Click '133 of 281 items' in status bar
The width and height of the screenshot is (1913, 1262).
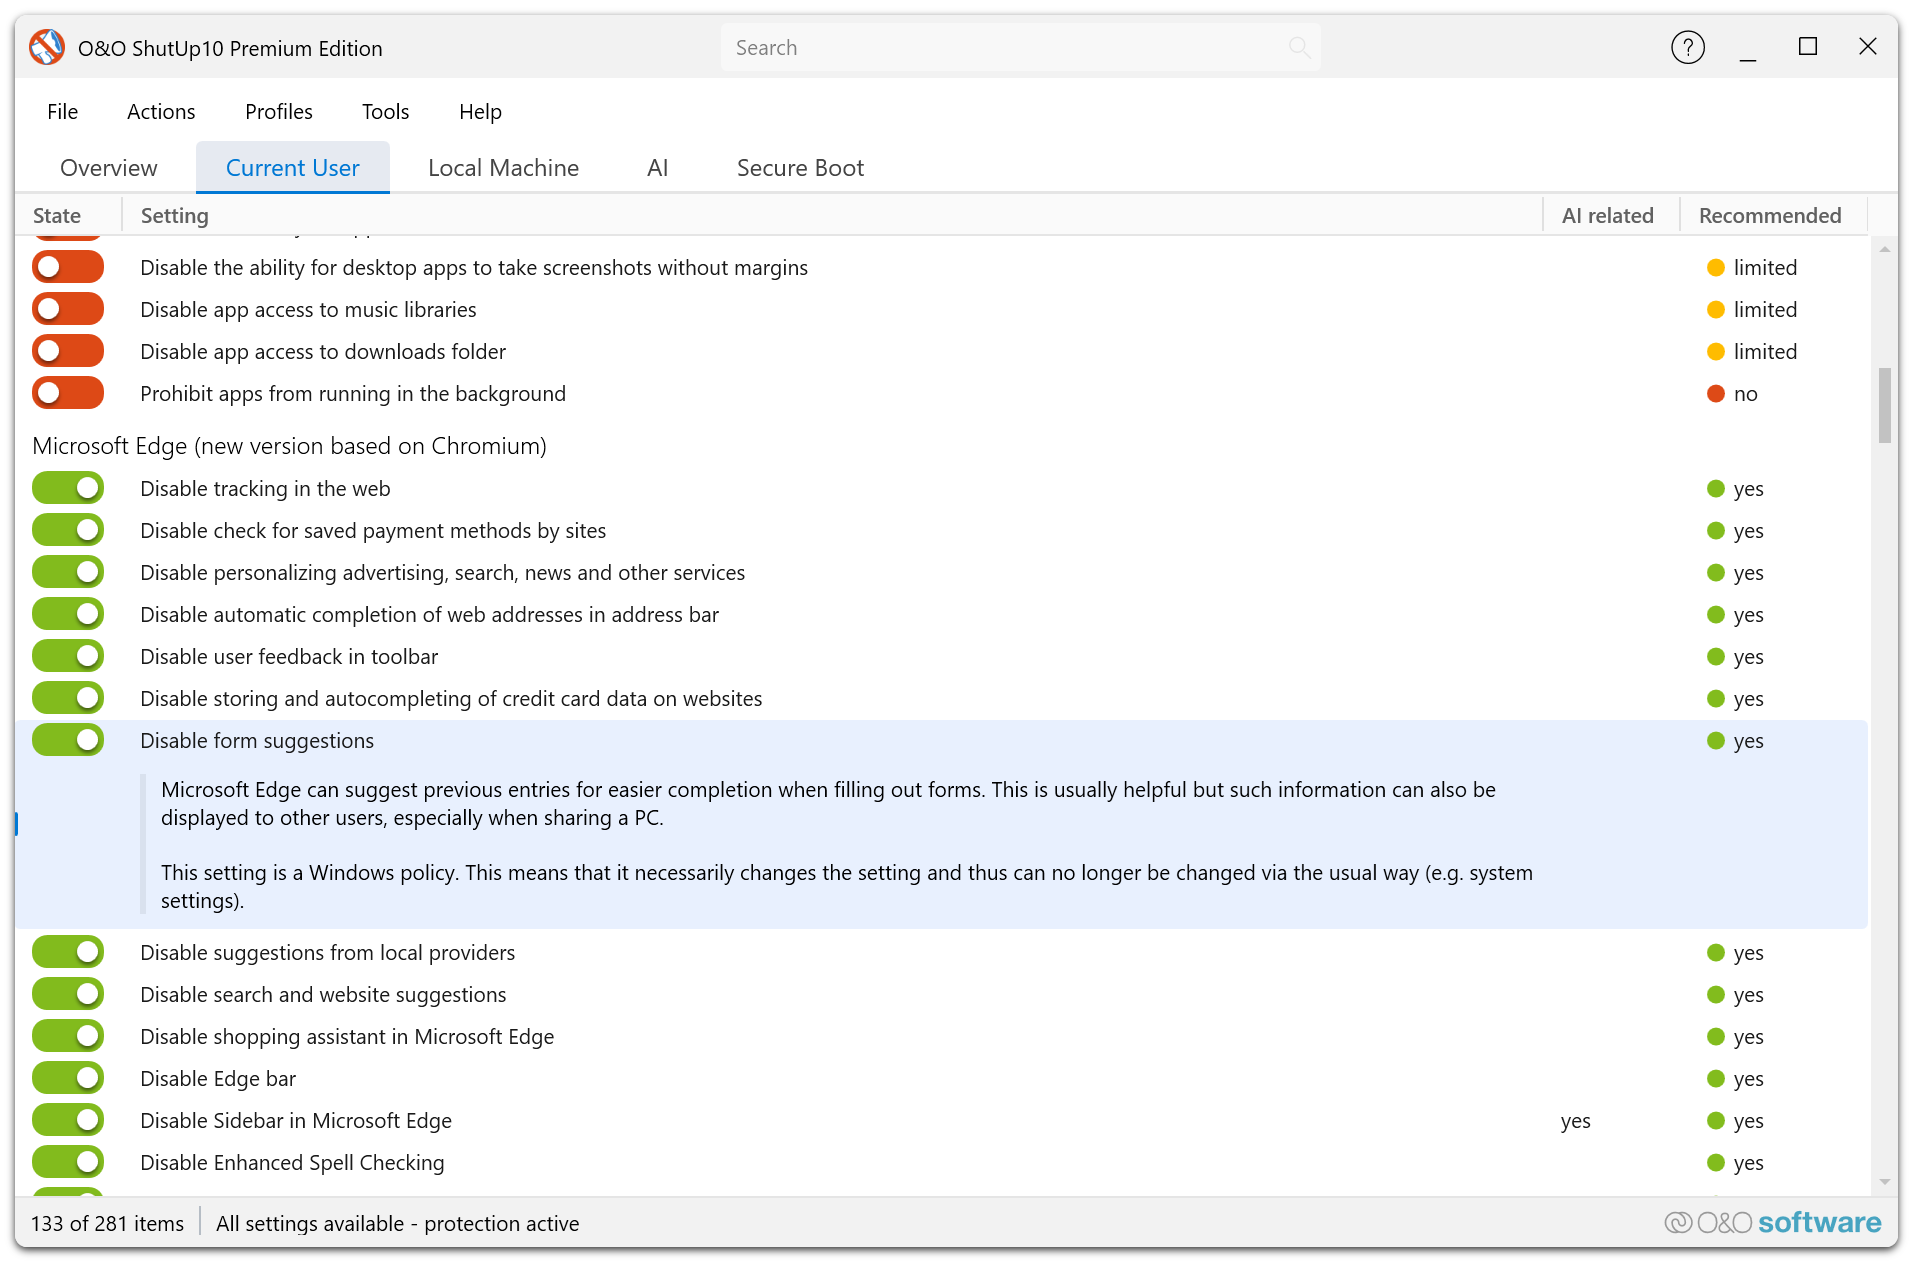(107, 1223)
